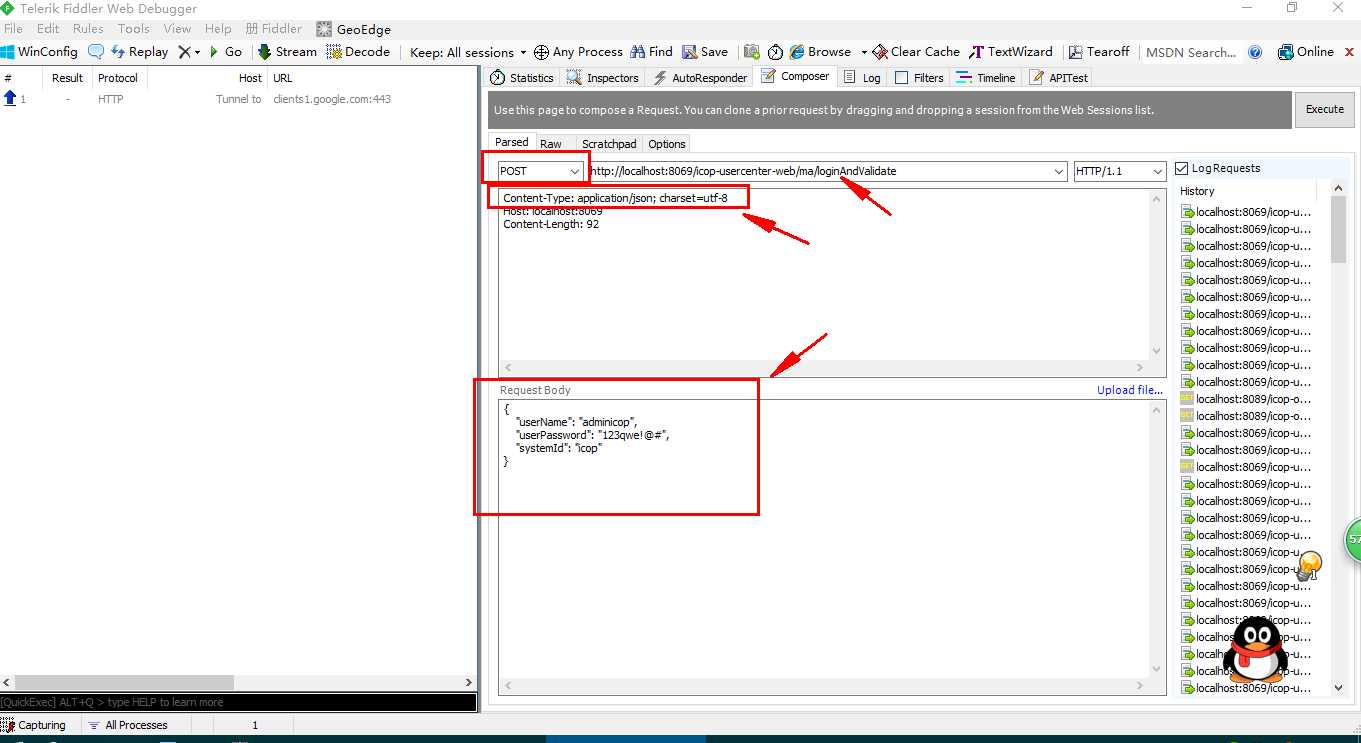Open the TextWizard tool
1361x743 pixels.
tap(1011, 52)
